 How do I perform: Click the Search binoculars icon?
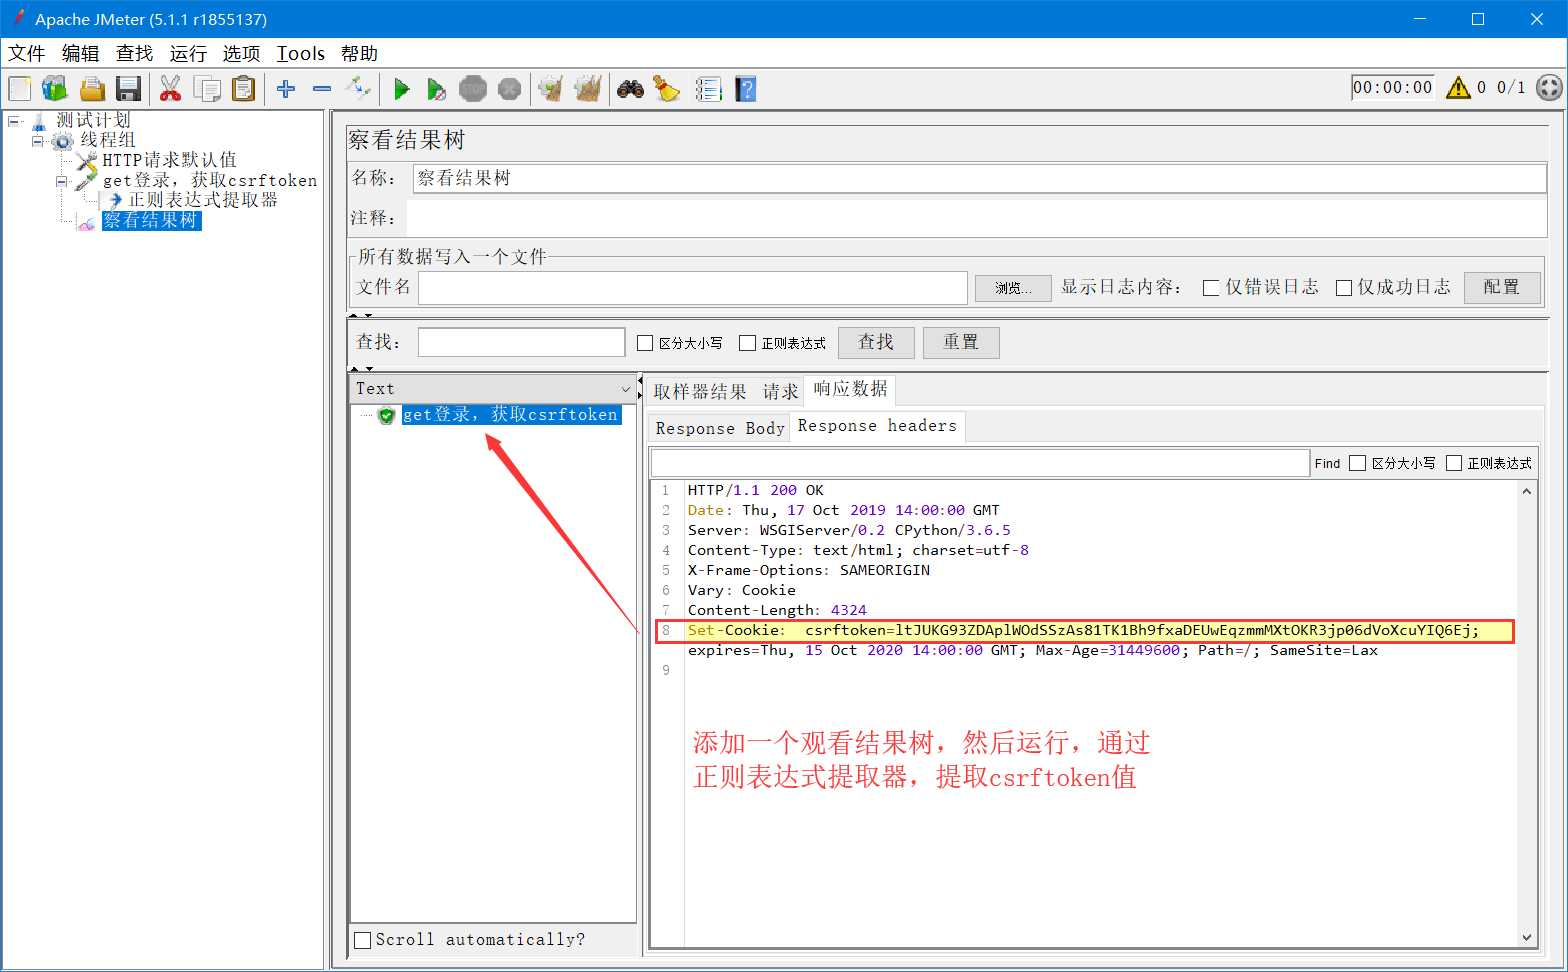point(630,89)
